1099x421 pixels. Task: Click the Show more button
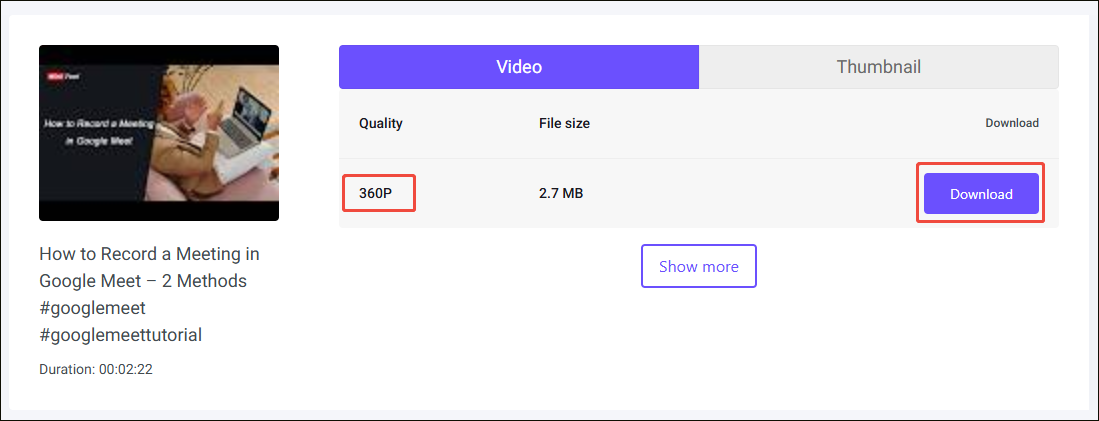coord(699,266)
